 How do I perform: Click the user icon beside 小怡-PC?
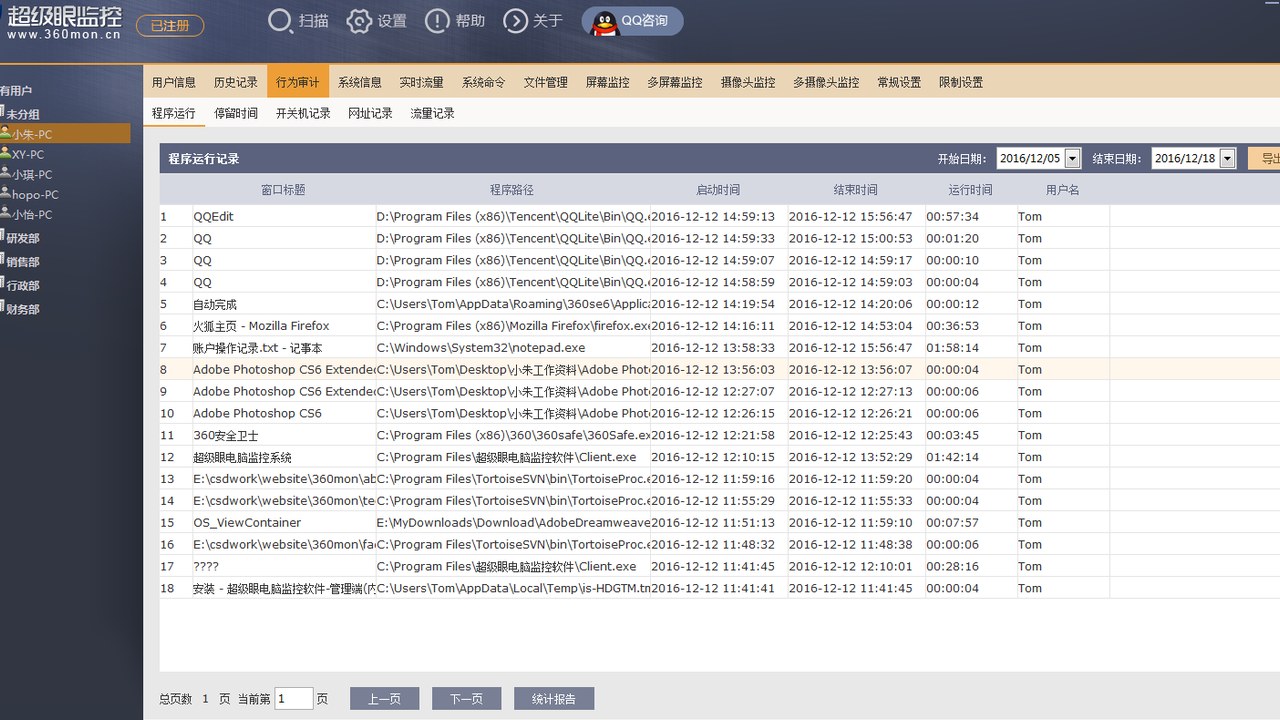5,214
